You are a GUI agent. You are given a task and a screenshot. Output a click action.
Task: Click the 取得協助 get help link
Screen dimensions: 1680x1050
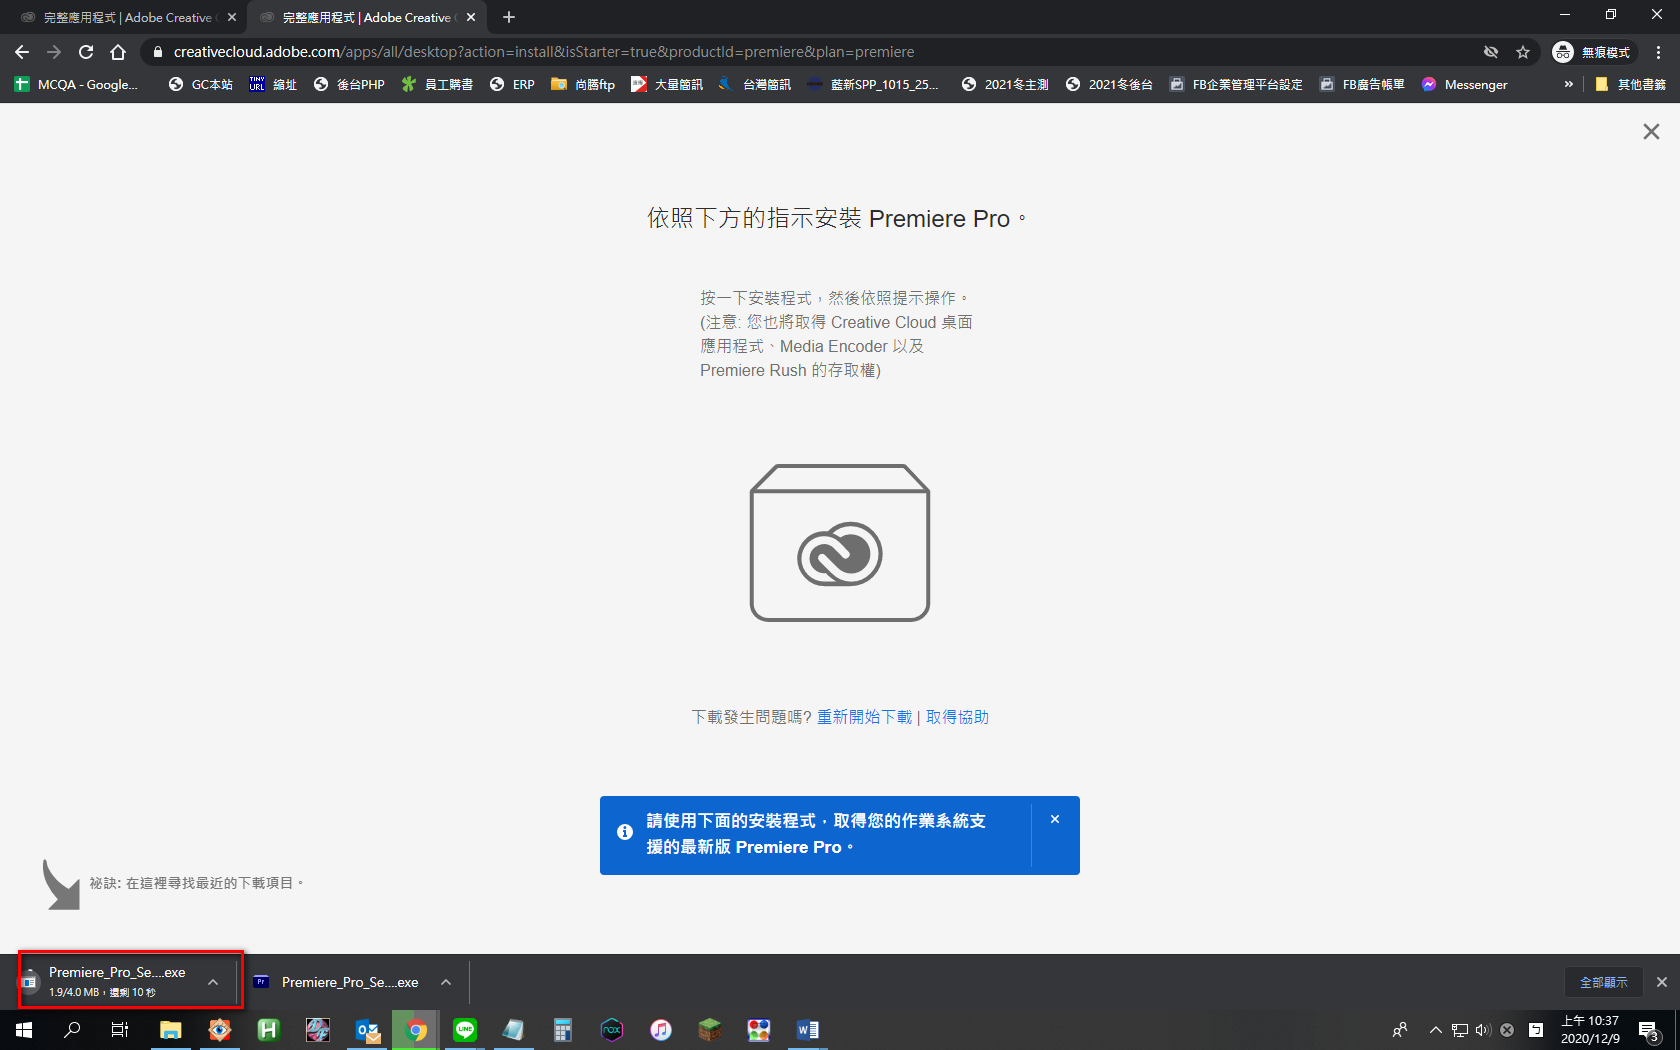pos(957,717)
